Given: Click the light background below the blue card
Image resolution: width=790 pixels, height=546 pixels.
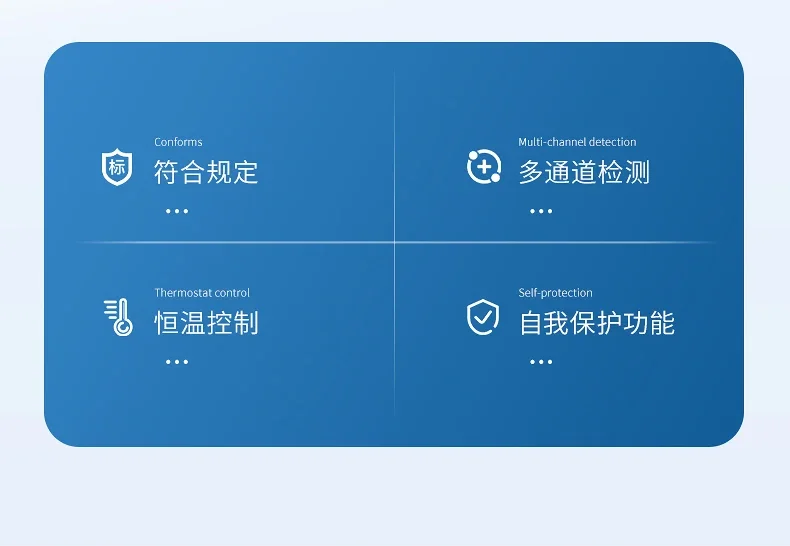Looking at the screenshot, I should click(x=395, y=496).
